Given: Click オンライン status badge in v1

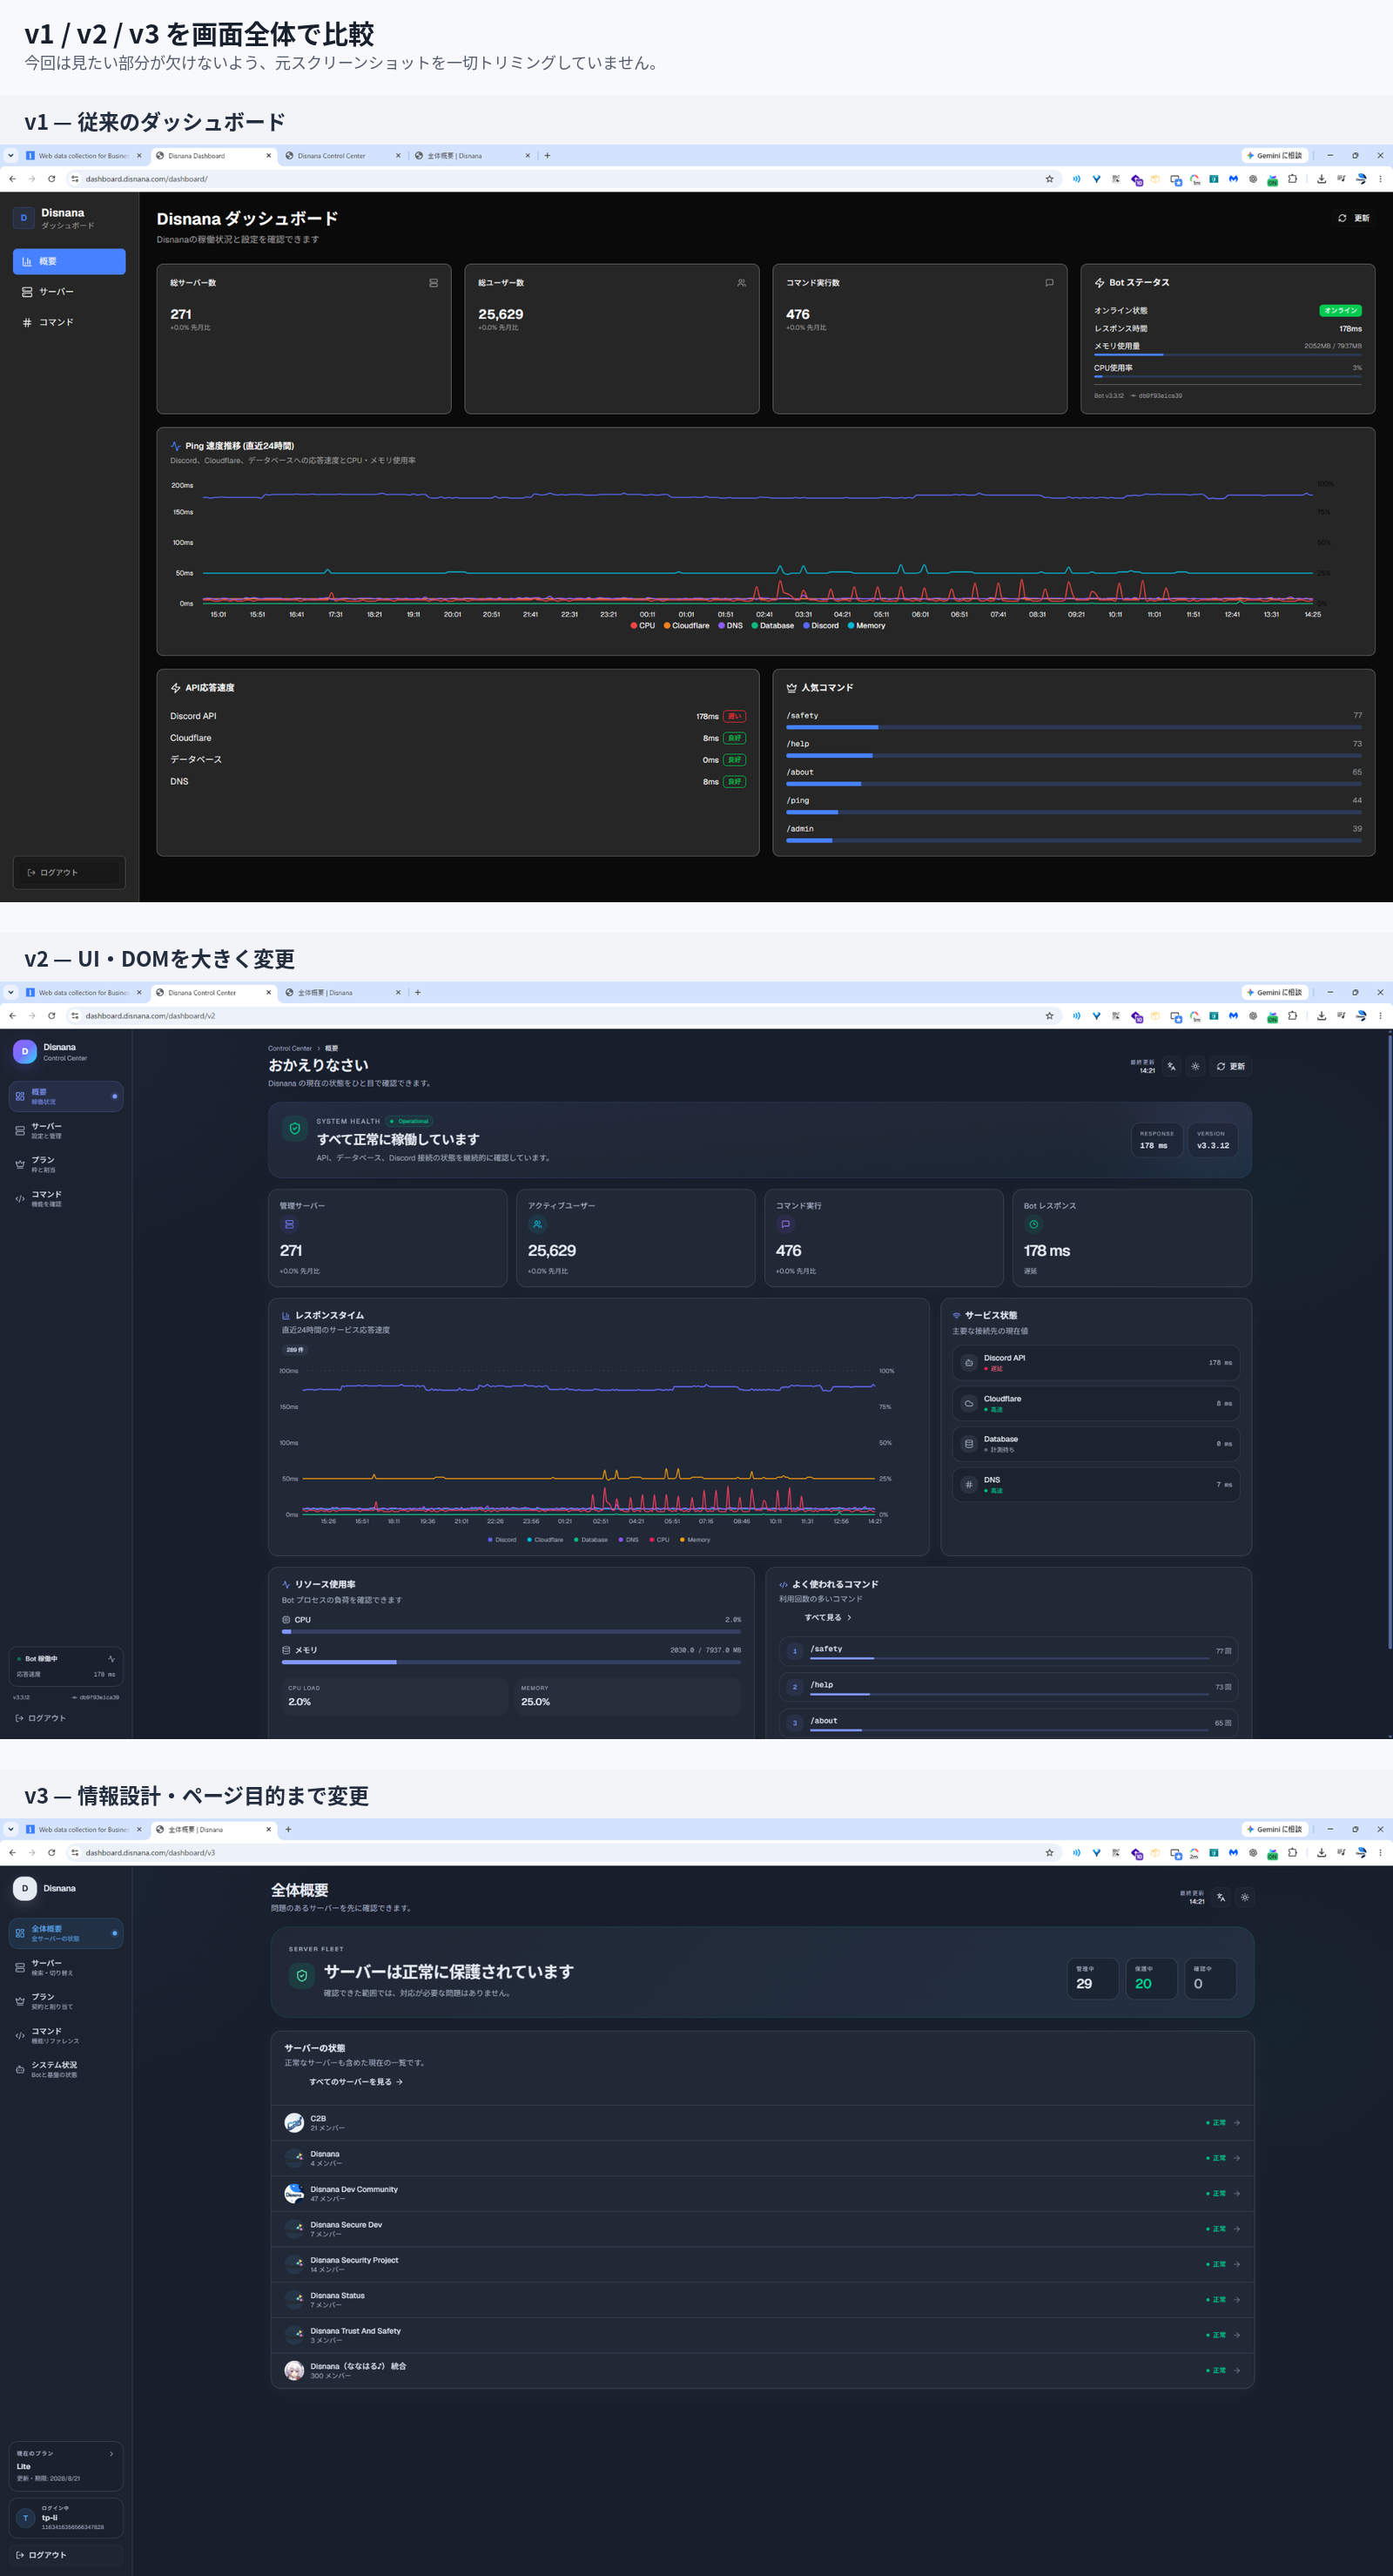Looking at the screenshot, I should pos(1340,310).
